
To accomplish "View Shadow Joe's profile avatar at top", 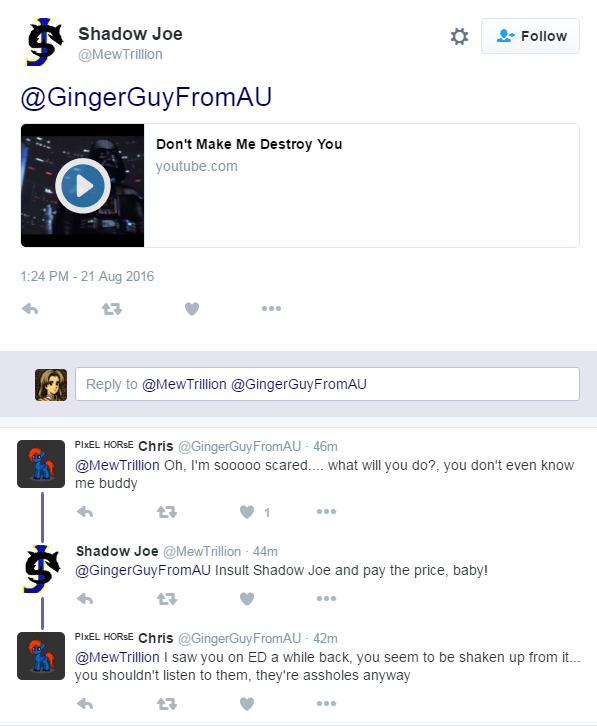I will (44, 42).
